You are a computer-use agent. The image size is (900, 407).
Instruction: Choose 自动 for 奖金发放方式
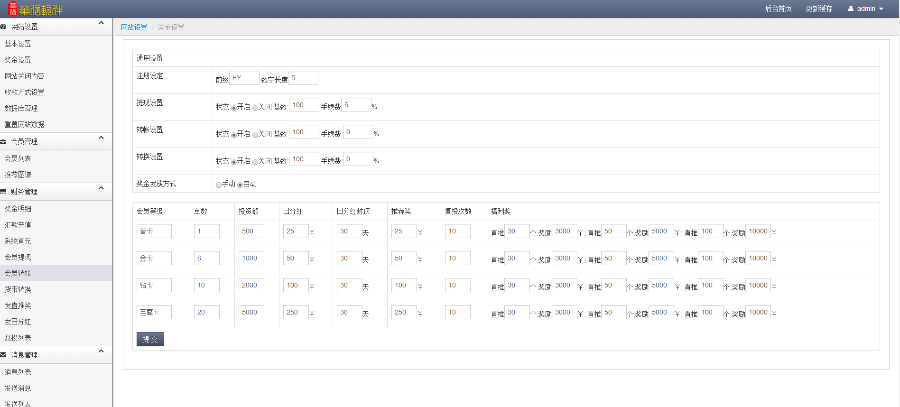[x=240, y=185]
